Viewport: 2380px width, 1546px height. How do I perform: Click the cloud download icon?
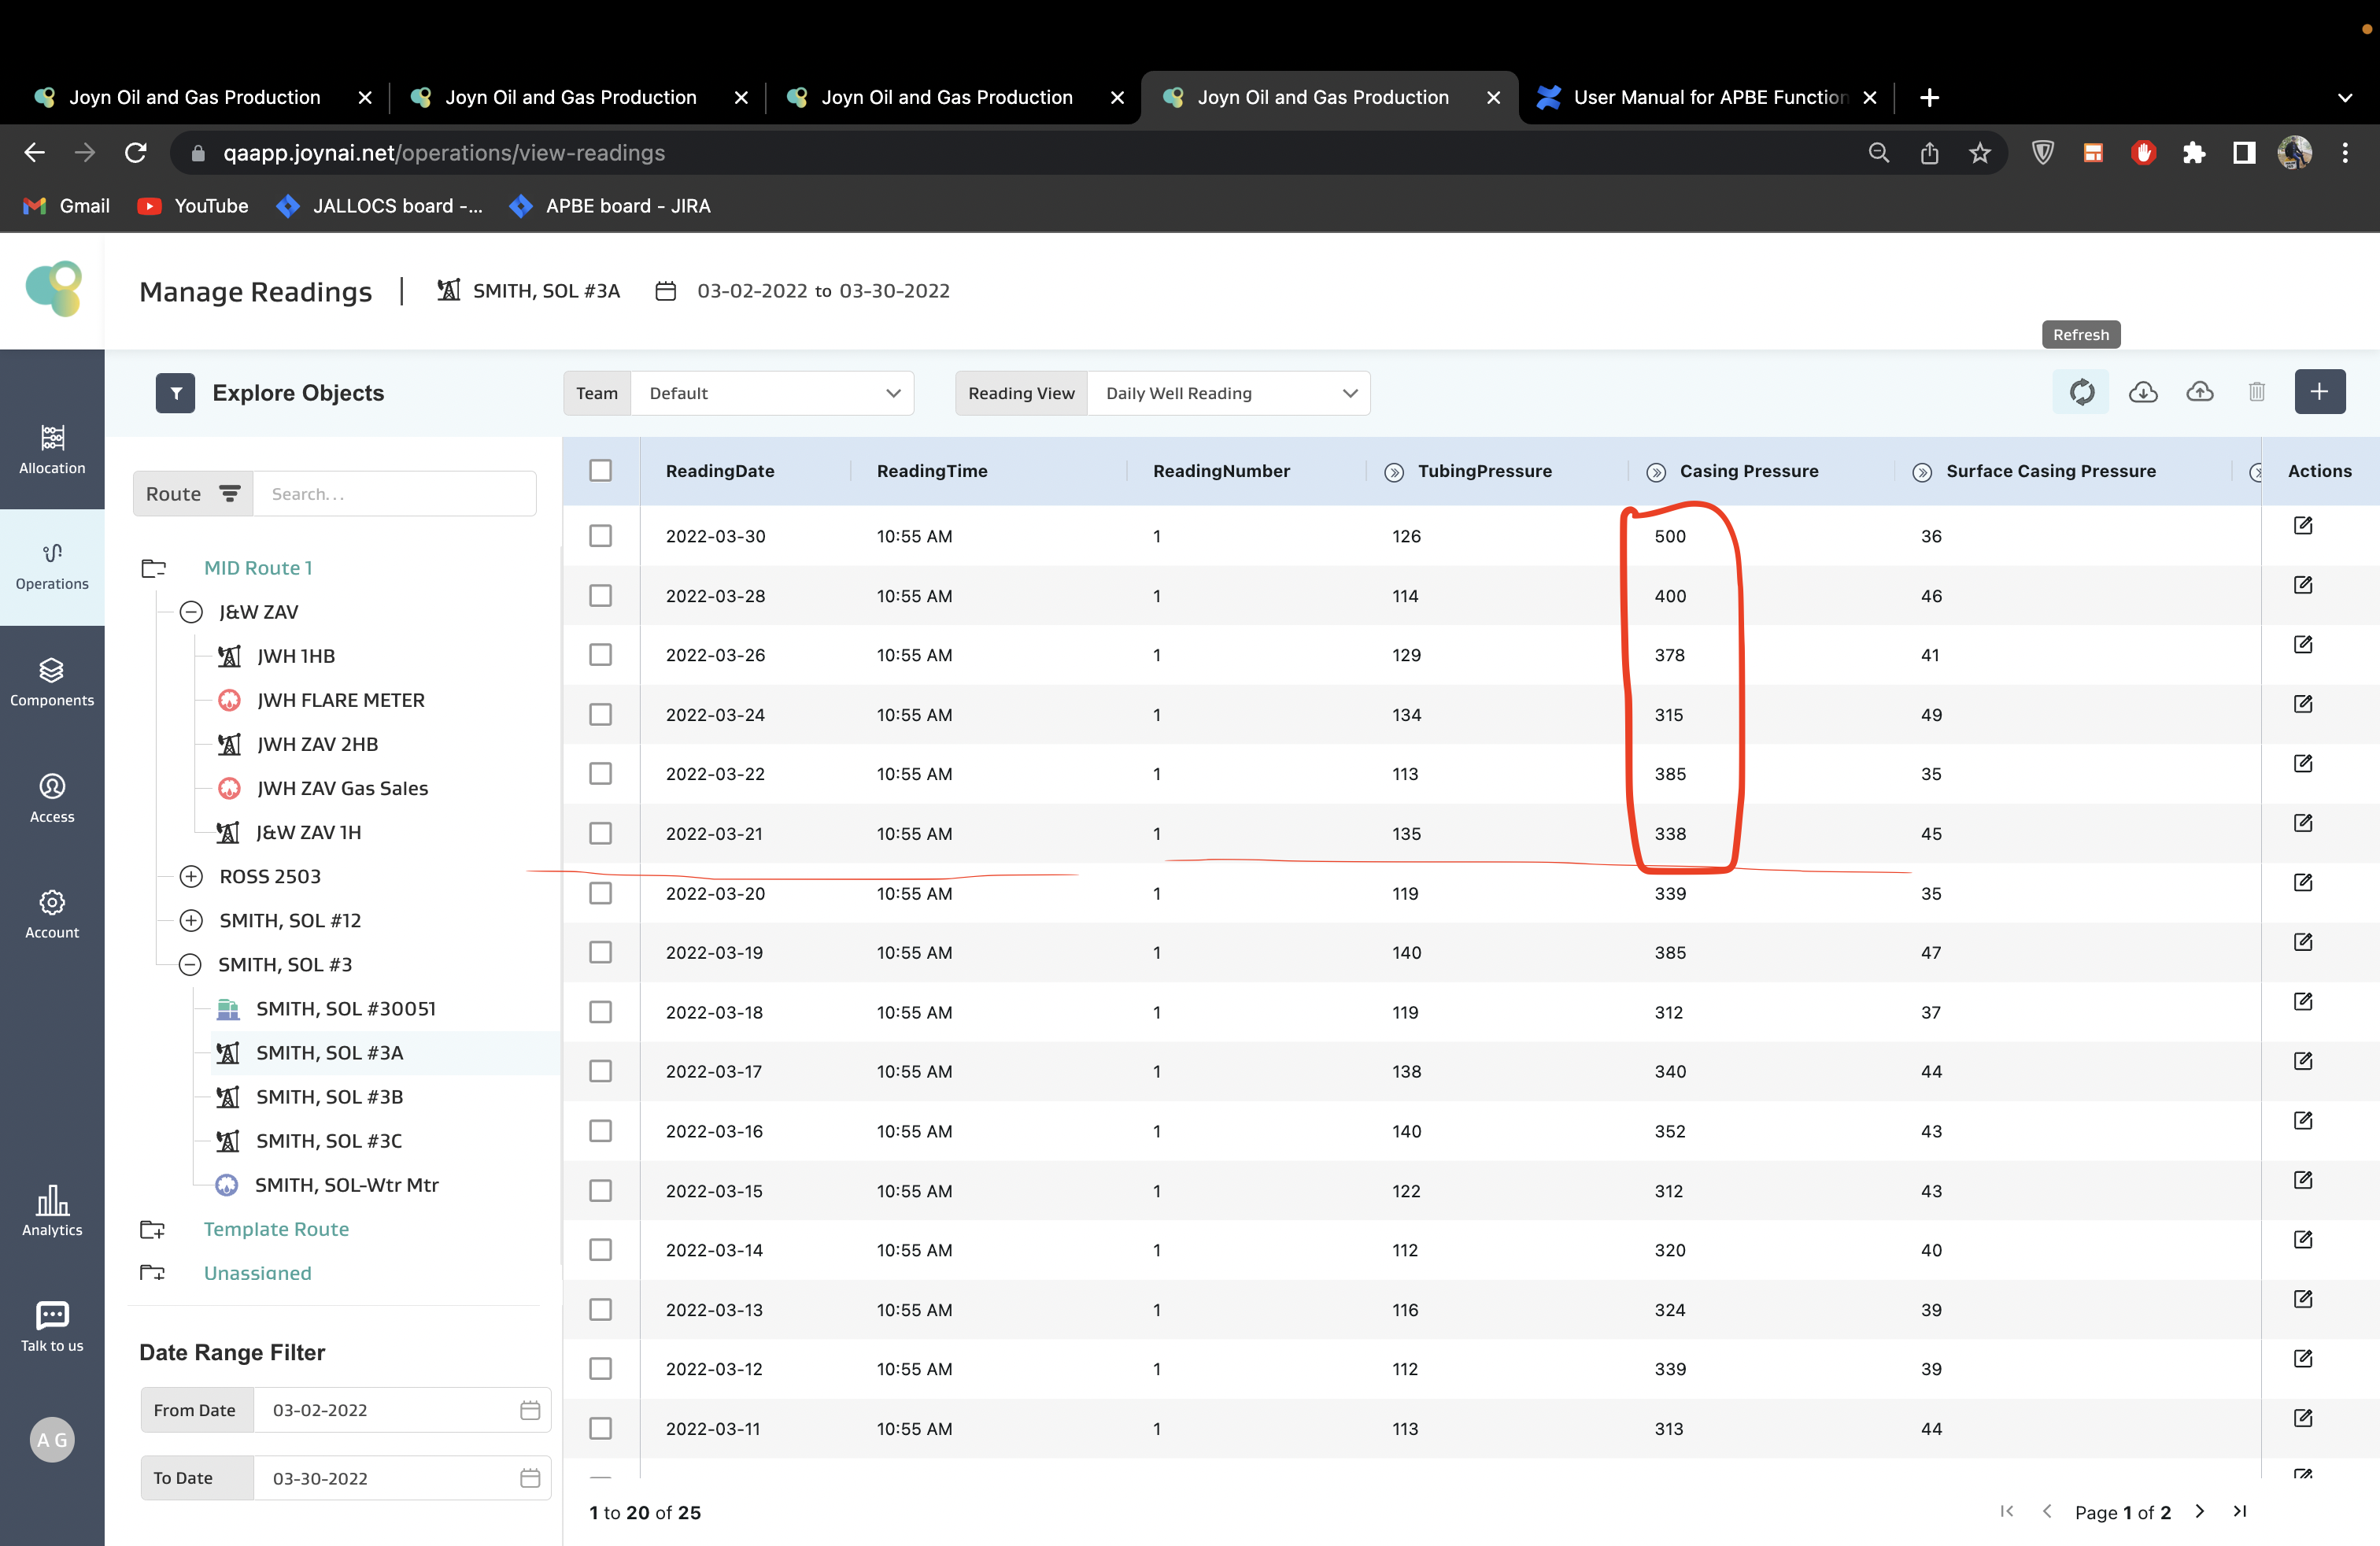coord(2142,392)
